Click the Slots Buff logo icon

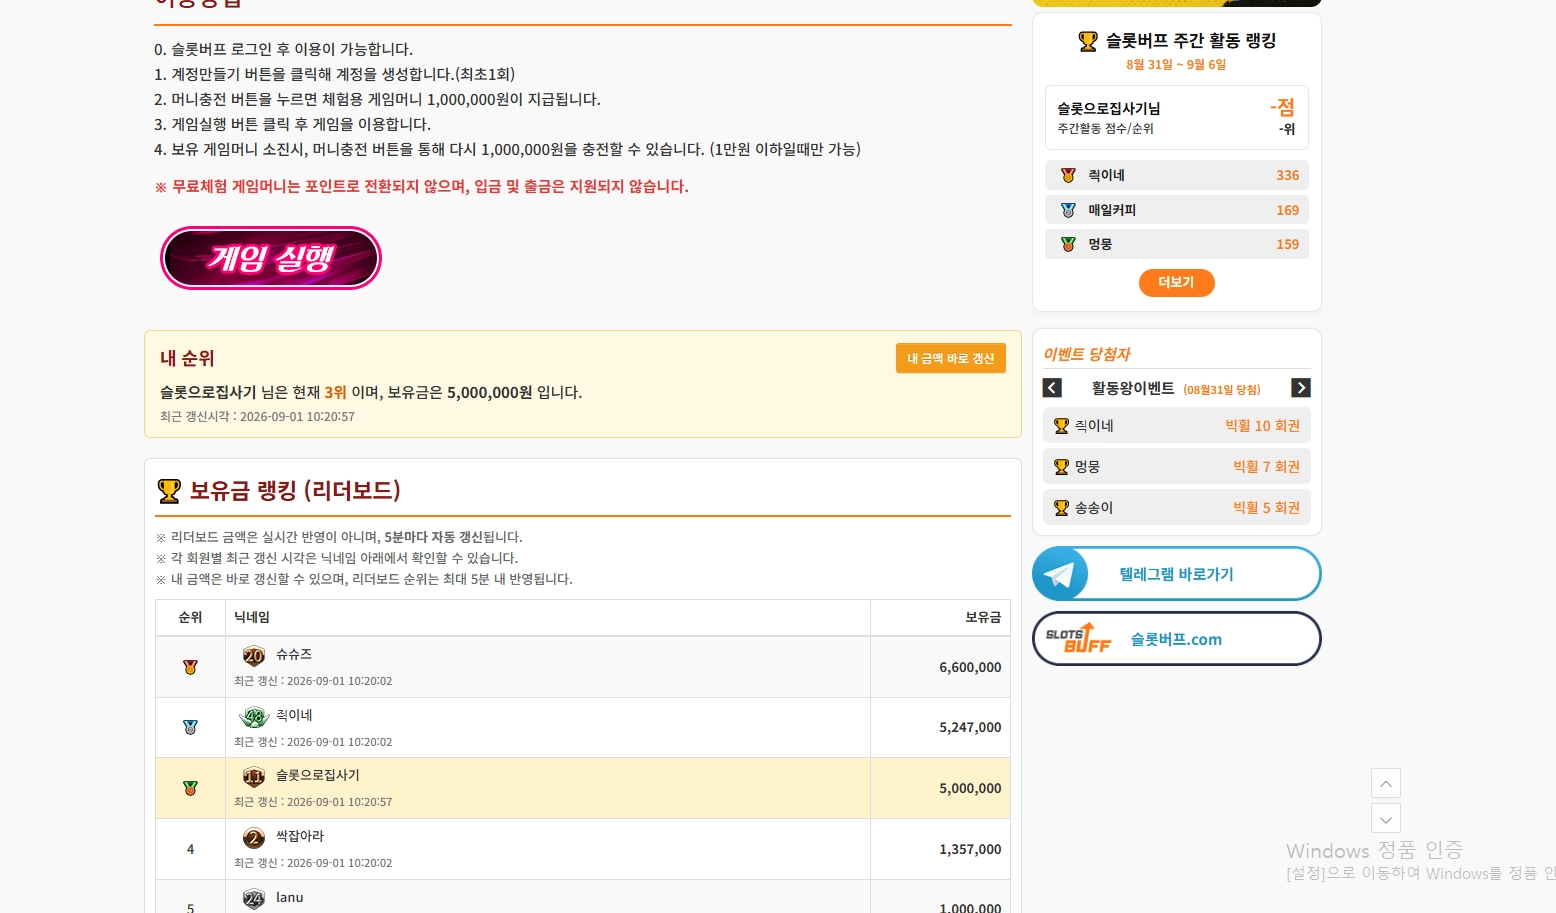[1078, 638]
